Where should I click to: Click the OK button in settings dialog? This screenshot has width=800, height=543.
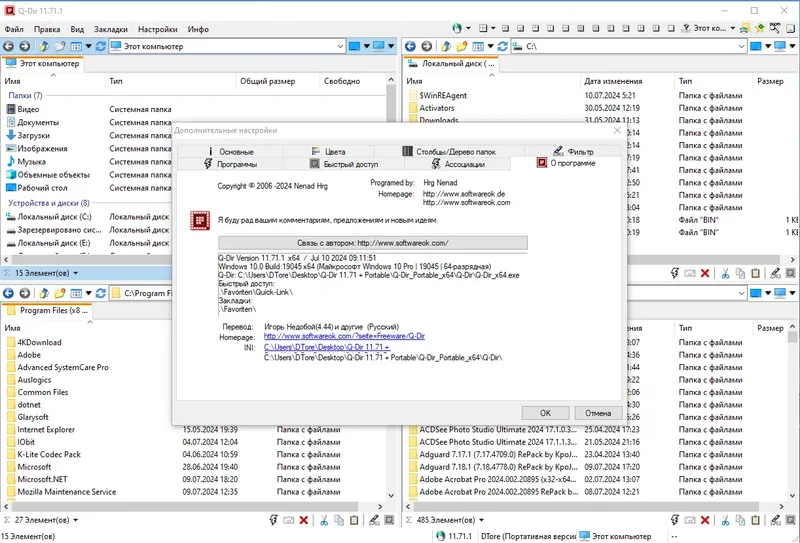[545, 413]
